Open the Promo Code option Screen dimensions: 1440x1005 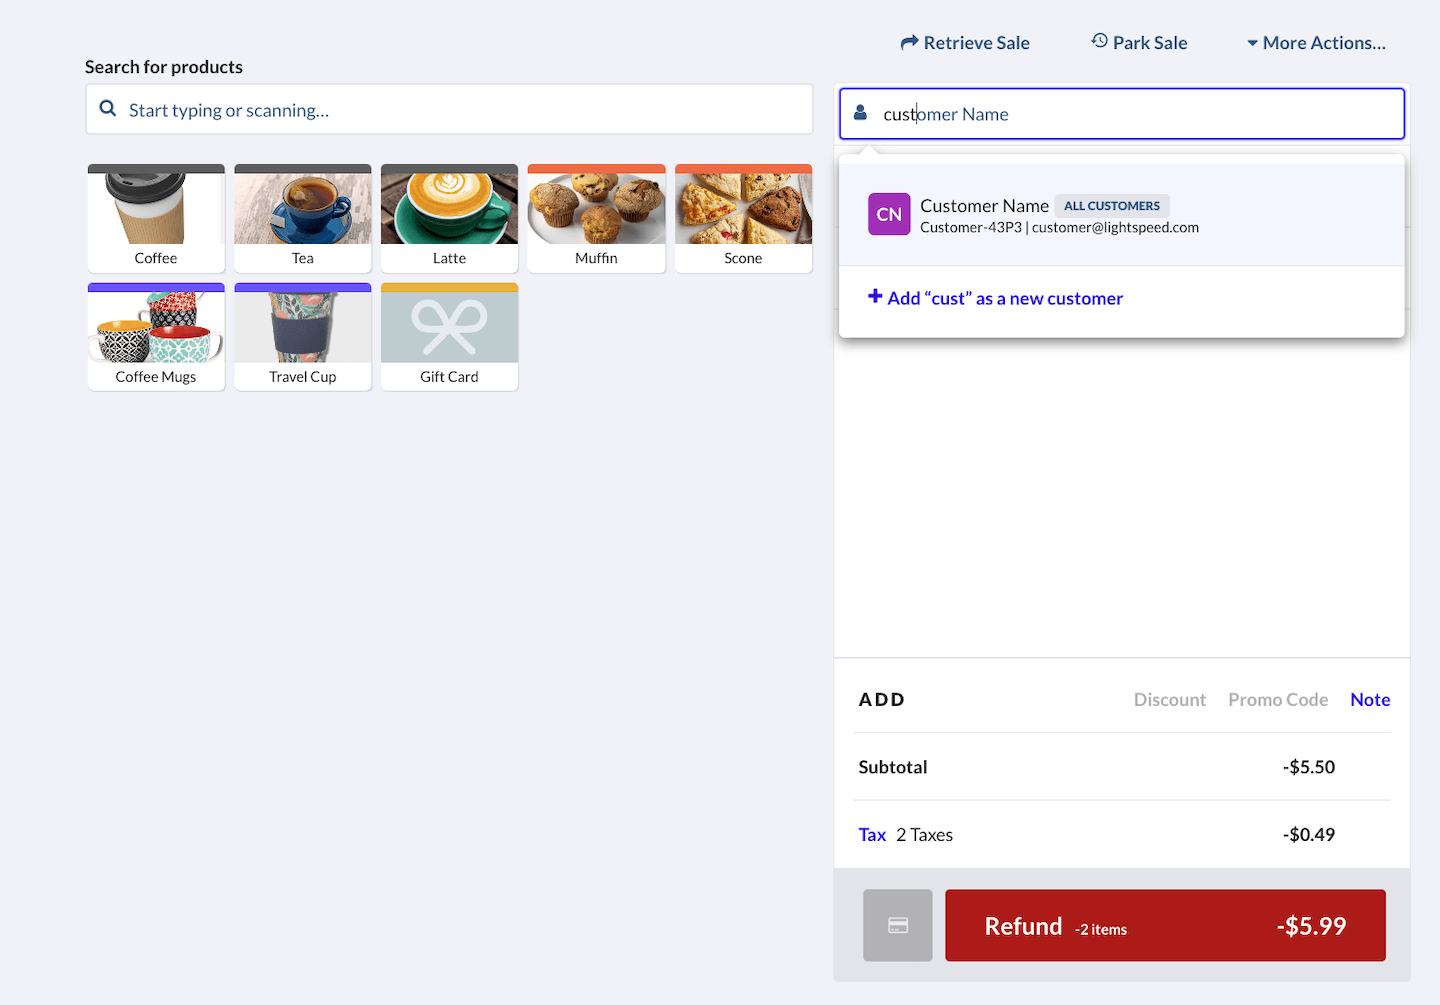1277,700
